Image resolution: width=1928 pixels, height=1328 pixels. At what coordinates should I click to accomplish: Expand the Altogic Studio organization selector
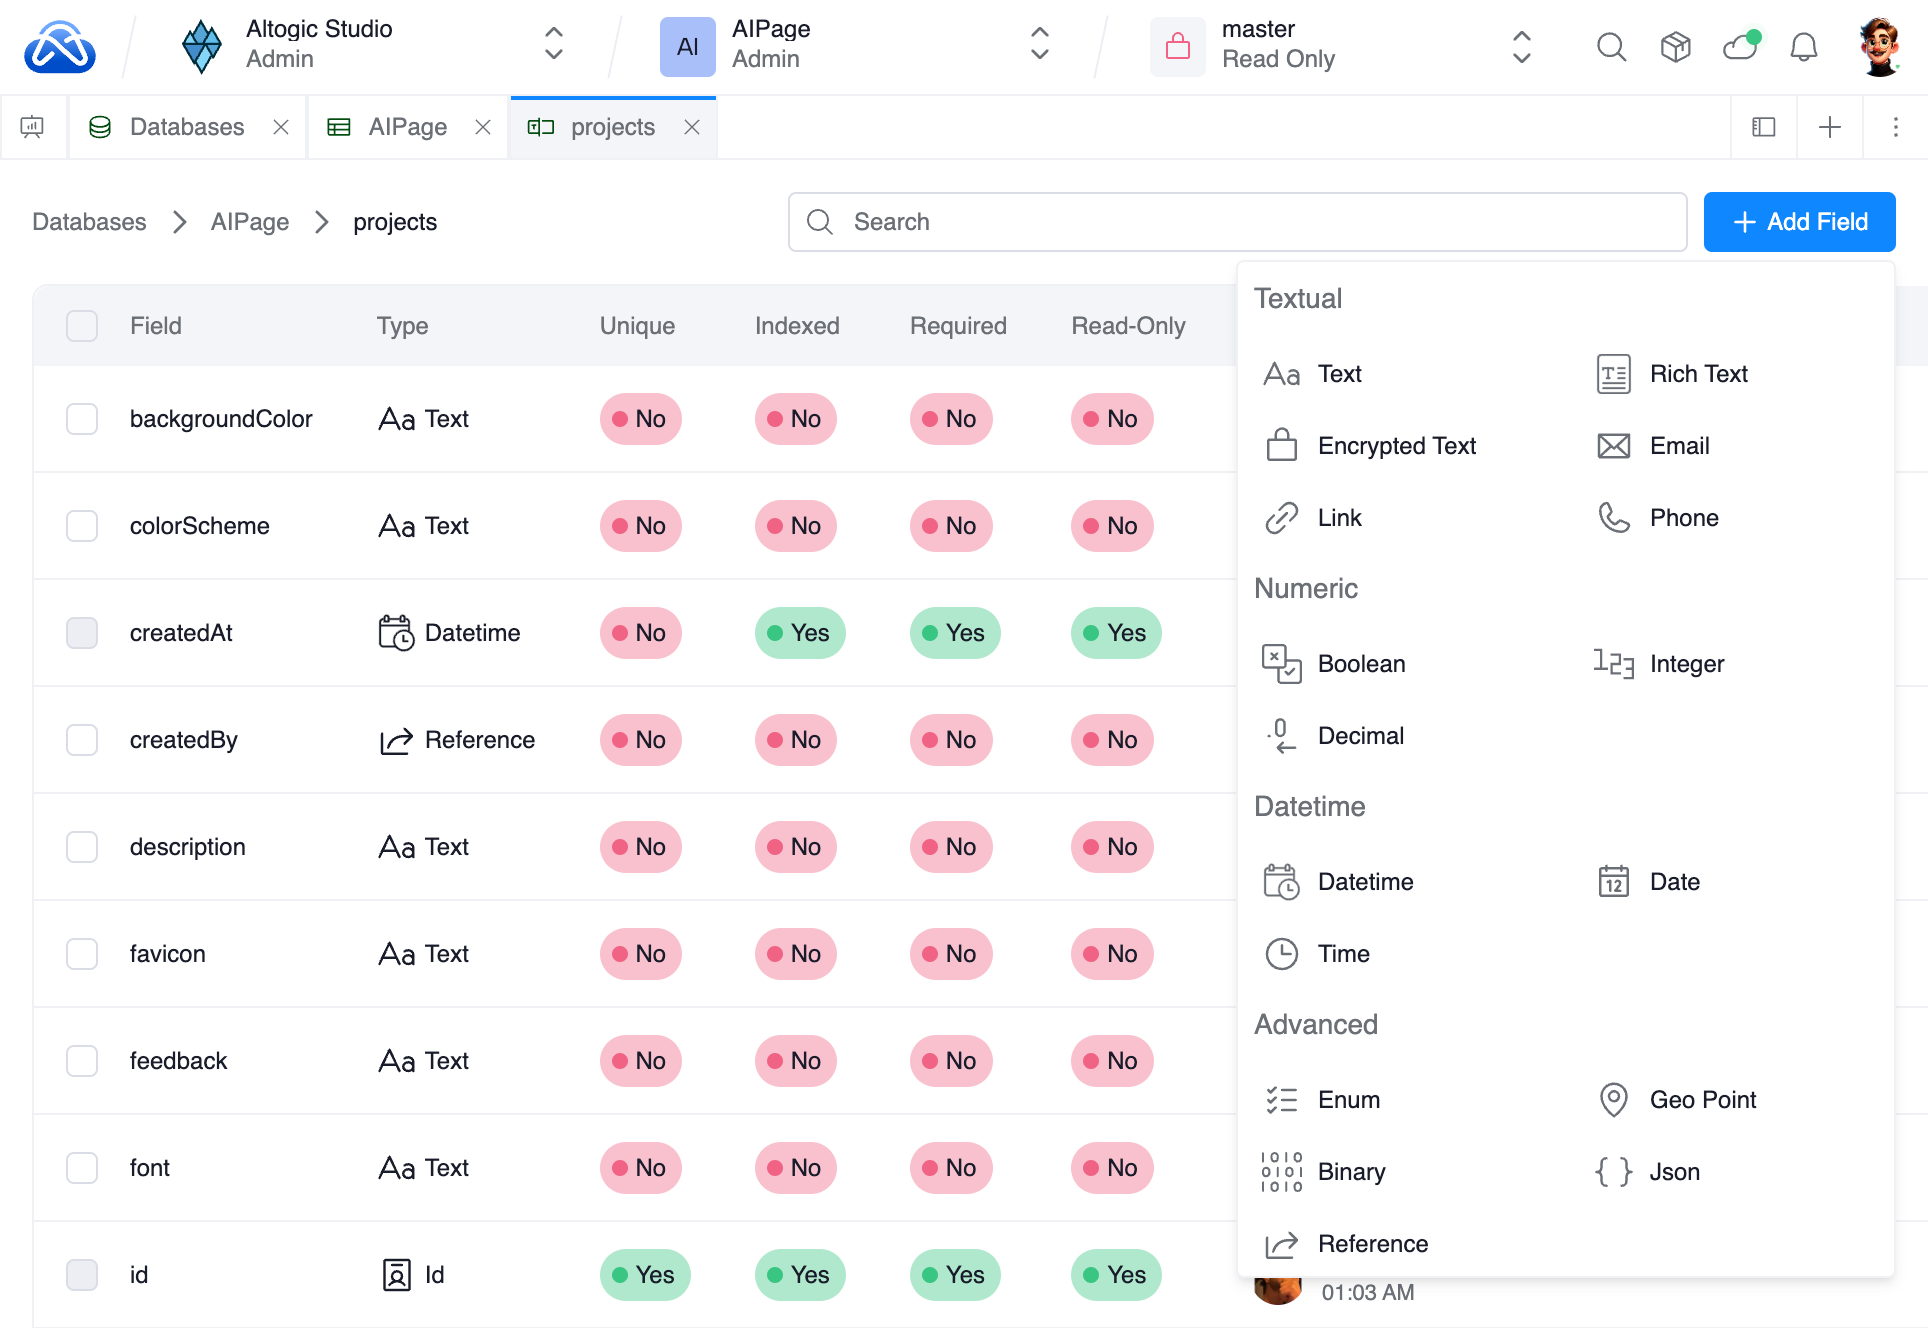tap(553, 44)
